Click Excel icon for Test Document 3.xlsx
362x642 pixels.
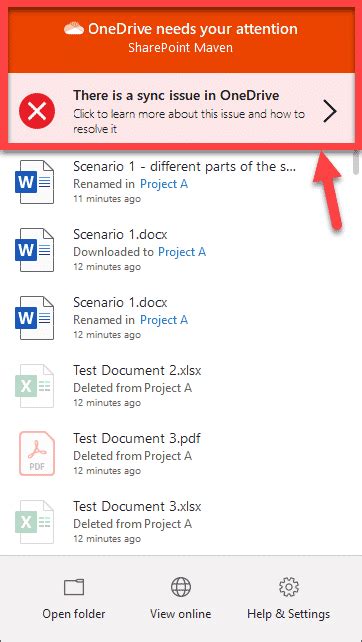coord(34,522)
